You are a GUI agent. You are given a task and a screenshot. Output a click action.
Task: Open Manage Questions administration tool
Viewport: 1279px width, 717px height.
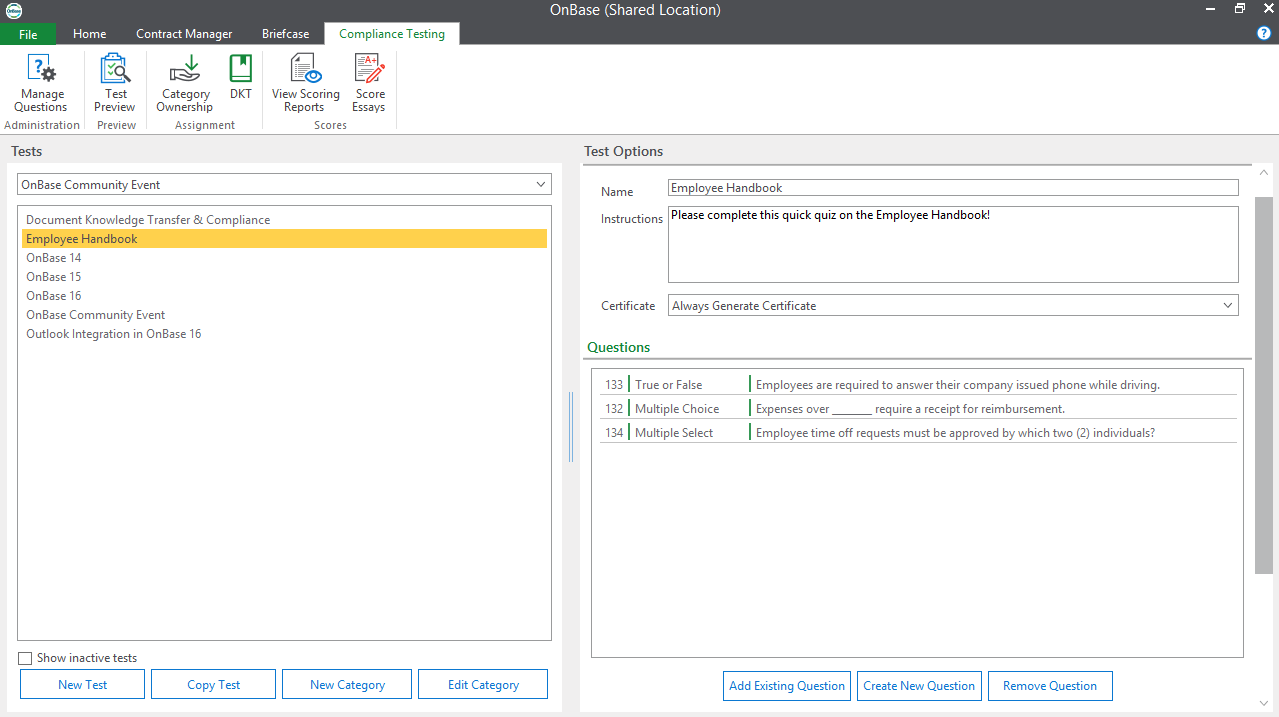tap(41, 83)
